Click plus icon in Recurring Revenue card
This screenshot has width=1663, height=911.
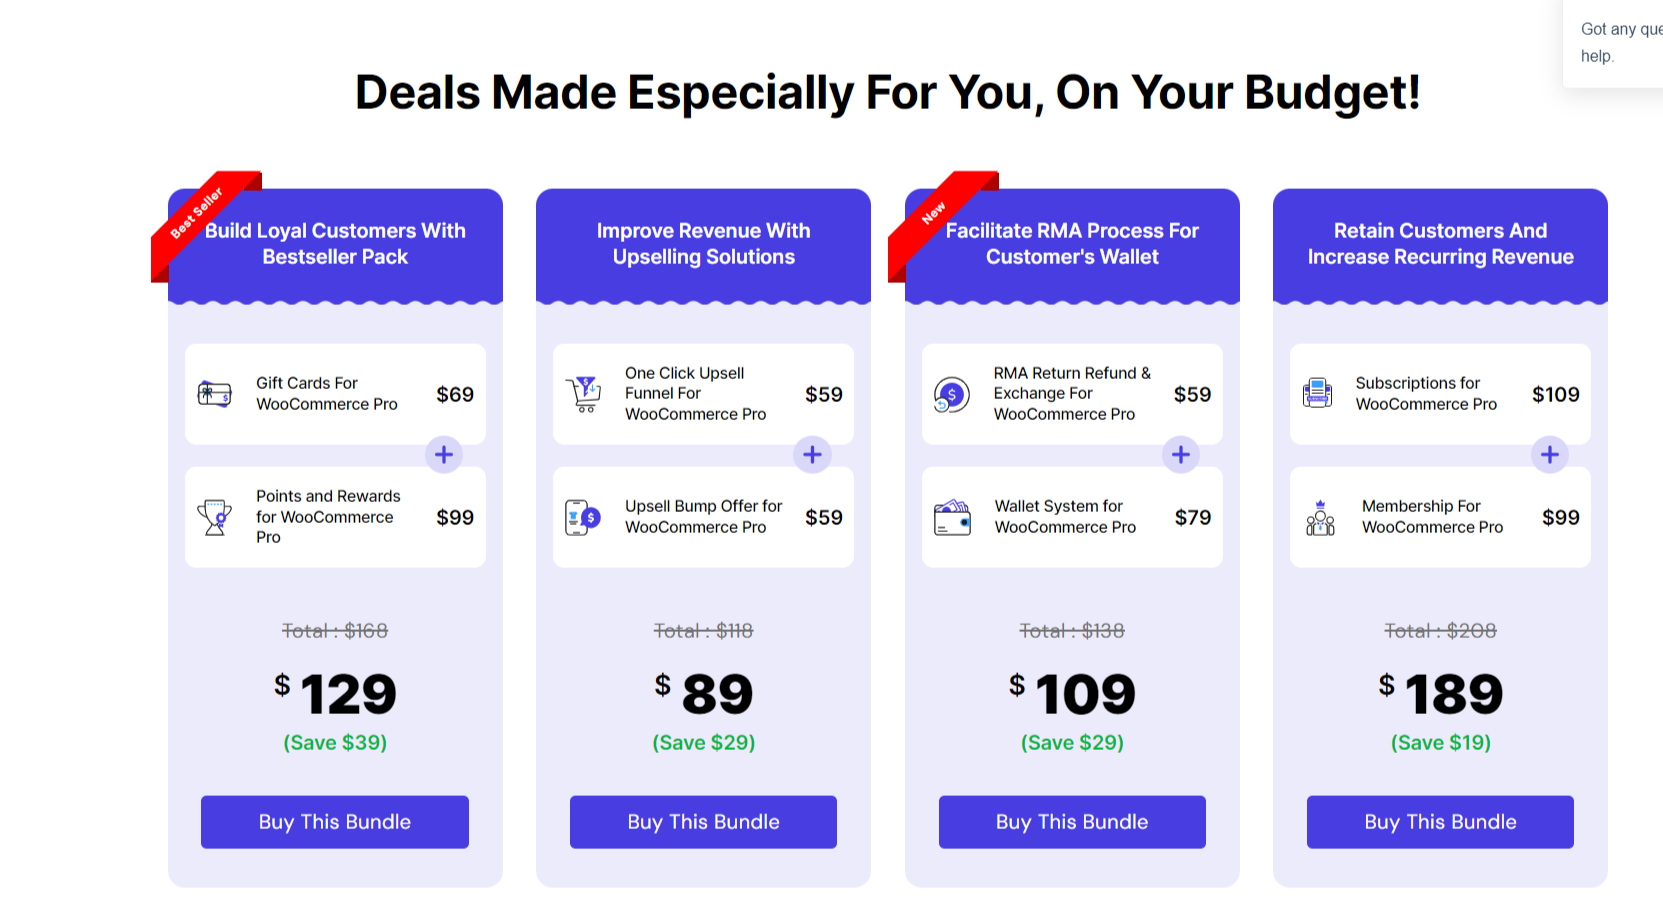pyautogui.click(x=1549, y=455)
